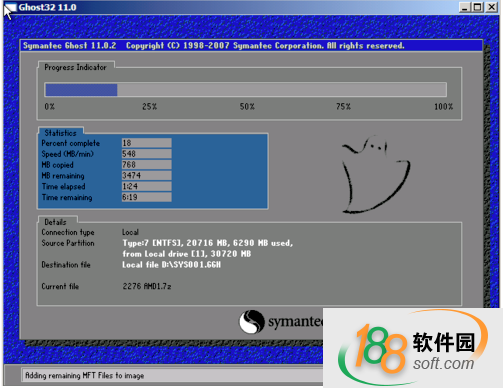503x388 pixels.
Task: Minimize the Ghost32 window
Action: [465, 7]
